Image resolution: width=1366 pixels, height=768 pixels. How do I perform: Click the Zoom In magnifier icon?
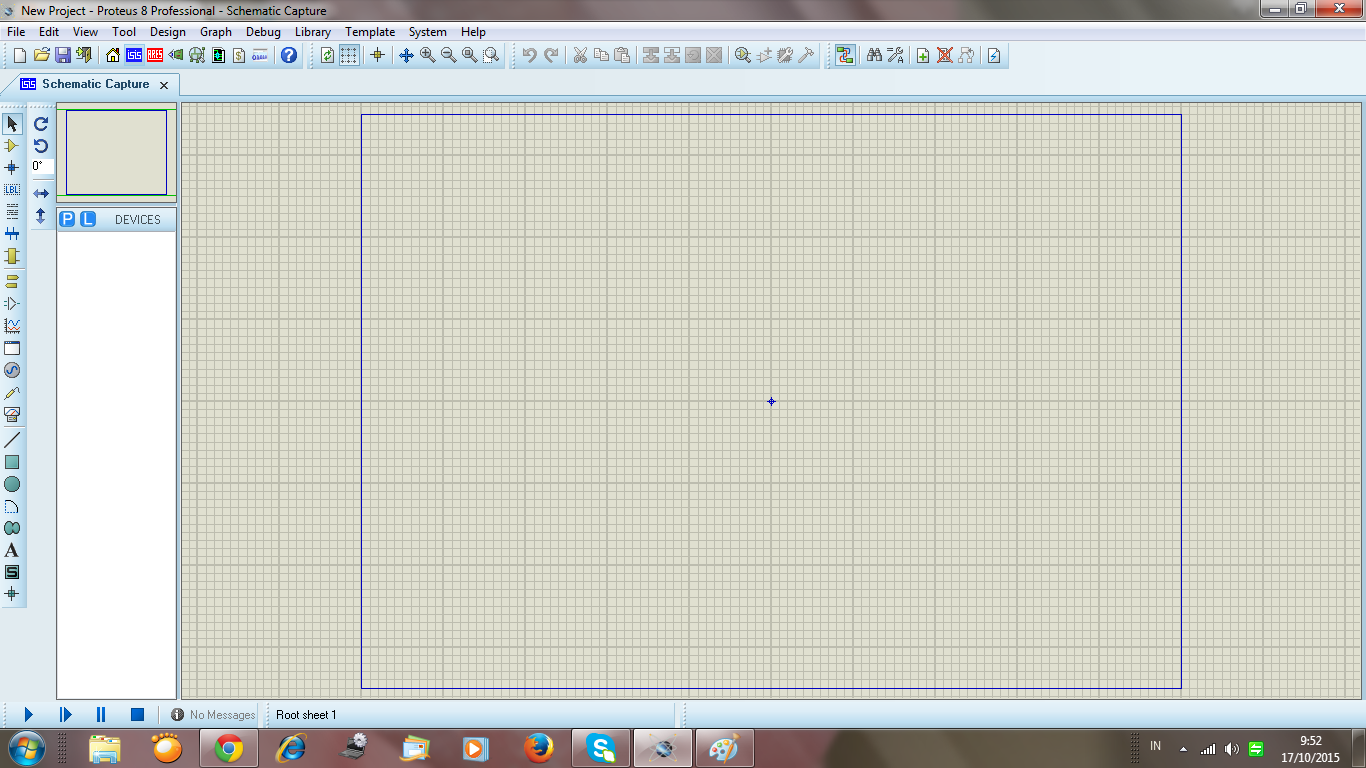[428, 55]
